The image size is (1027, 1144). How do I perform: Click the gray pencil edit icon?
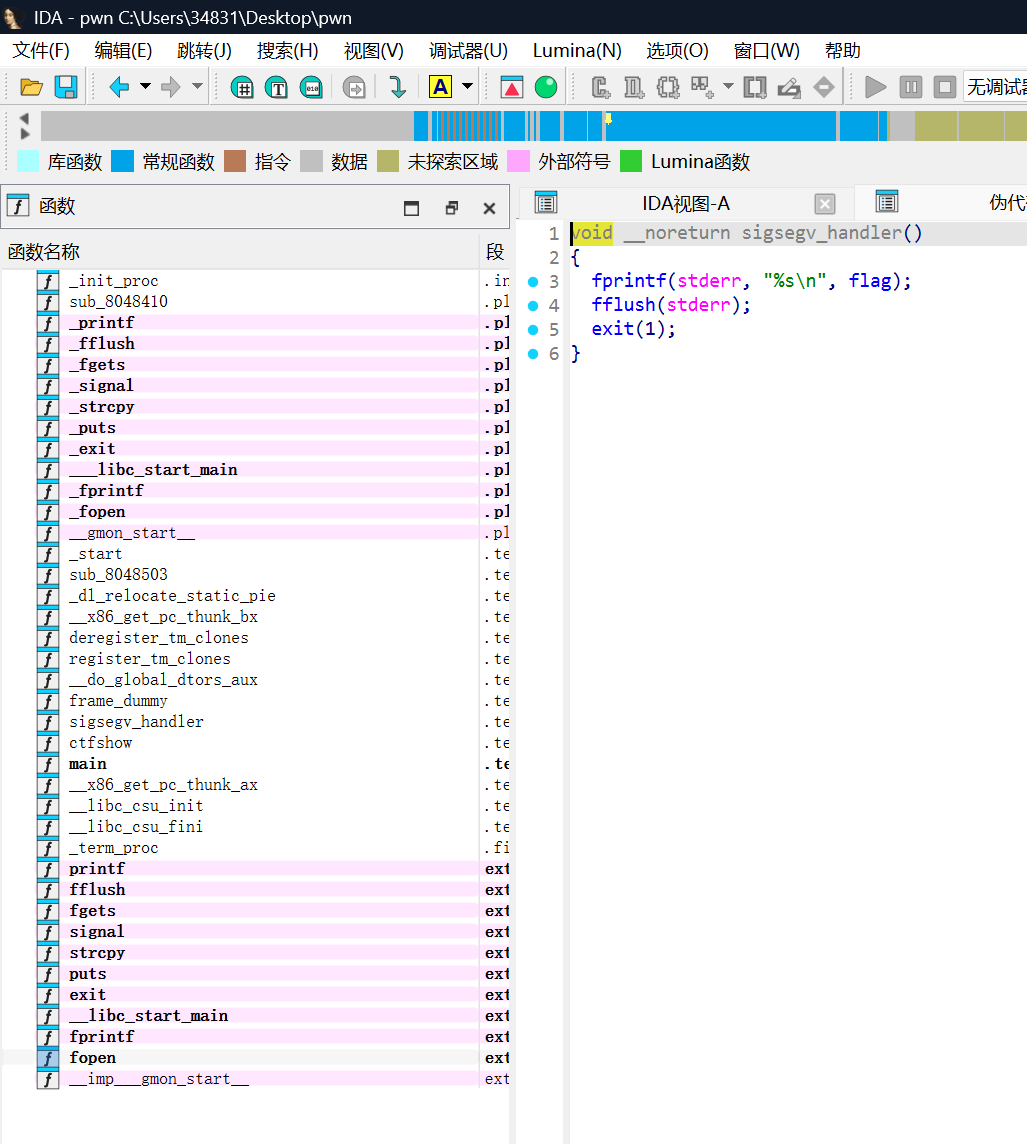click(789, 88)
